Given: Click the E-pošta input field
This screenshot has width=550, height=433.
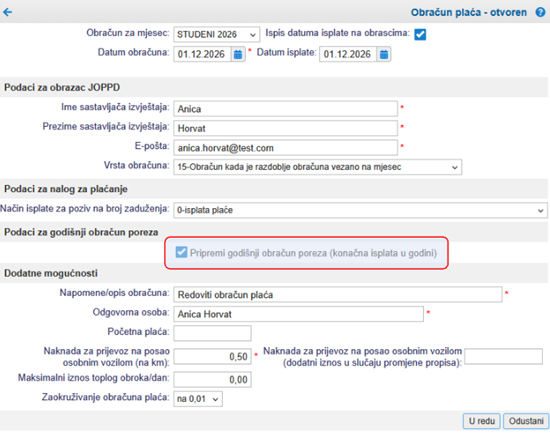Looking at the screenshot, I should click(x=286, y=148).
